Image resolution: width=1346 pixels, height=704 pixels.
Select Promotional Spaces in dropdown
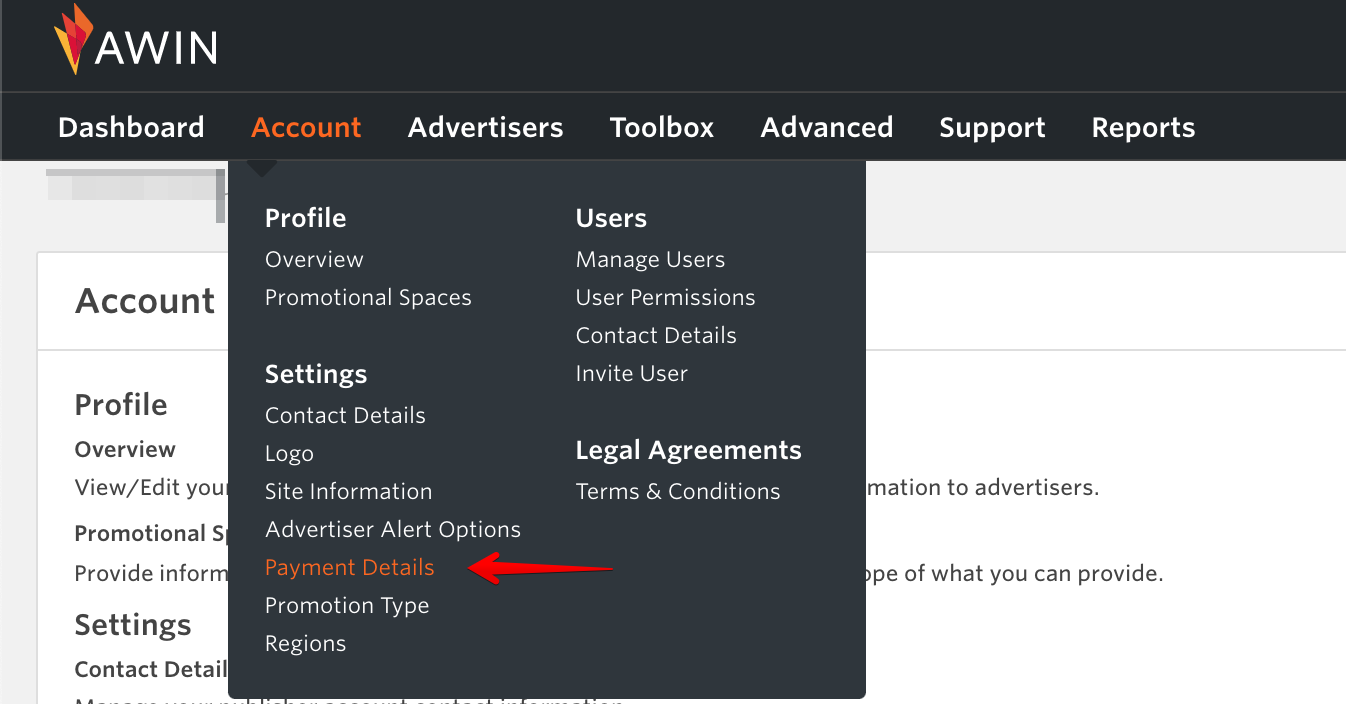pos(368,298)
